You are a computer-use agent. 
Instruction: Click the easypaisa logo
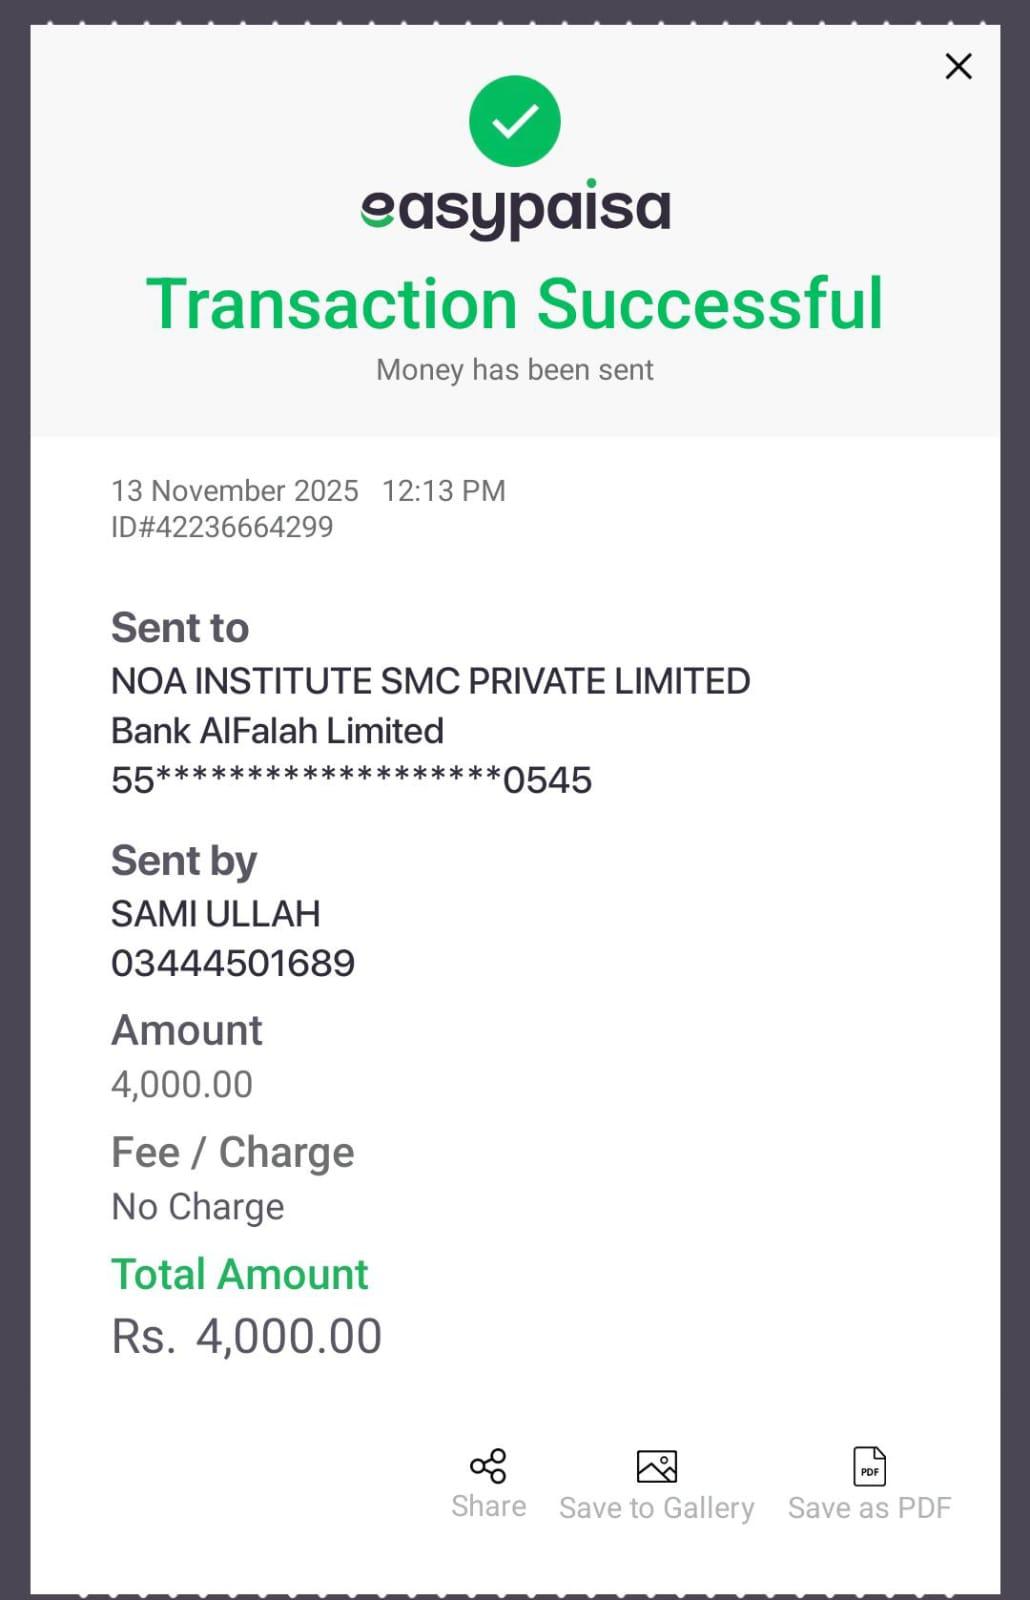[515, 208]
